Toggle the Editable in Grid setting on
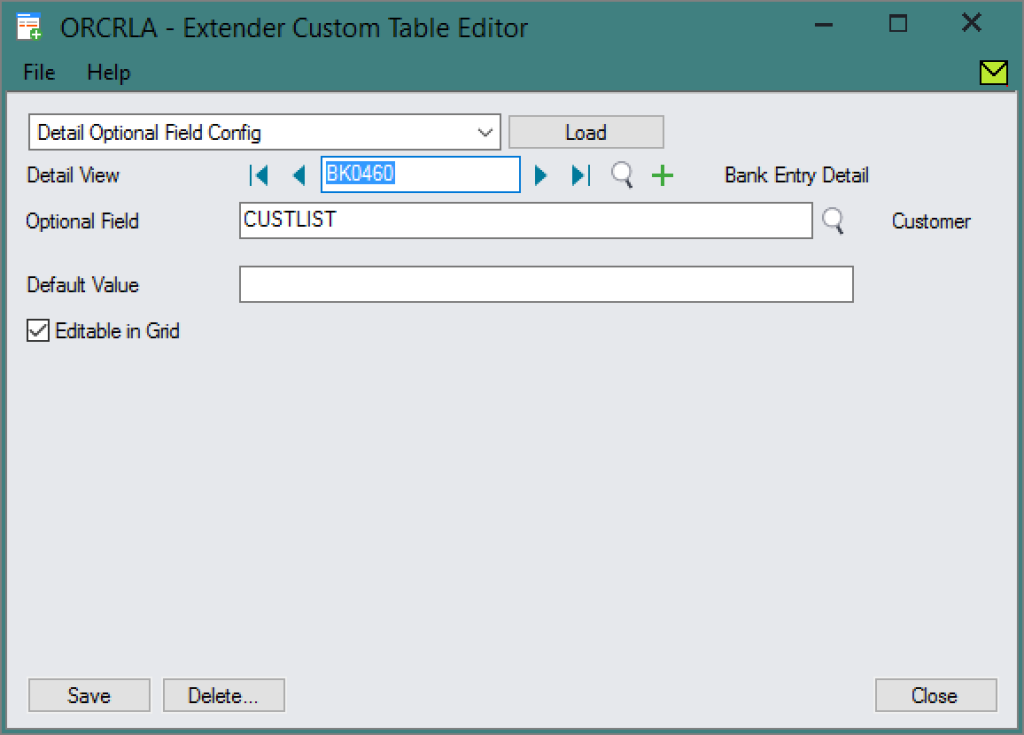 (x=37, y=330)
